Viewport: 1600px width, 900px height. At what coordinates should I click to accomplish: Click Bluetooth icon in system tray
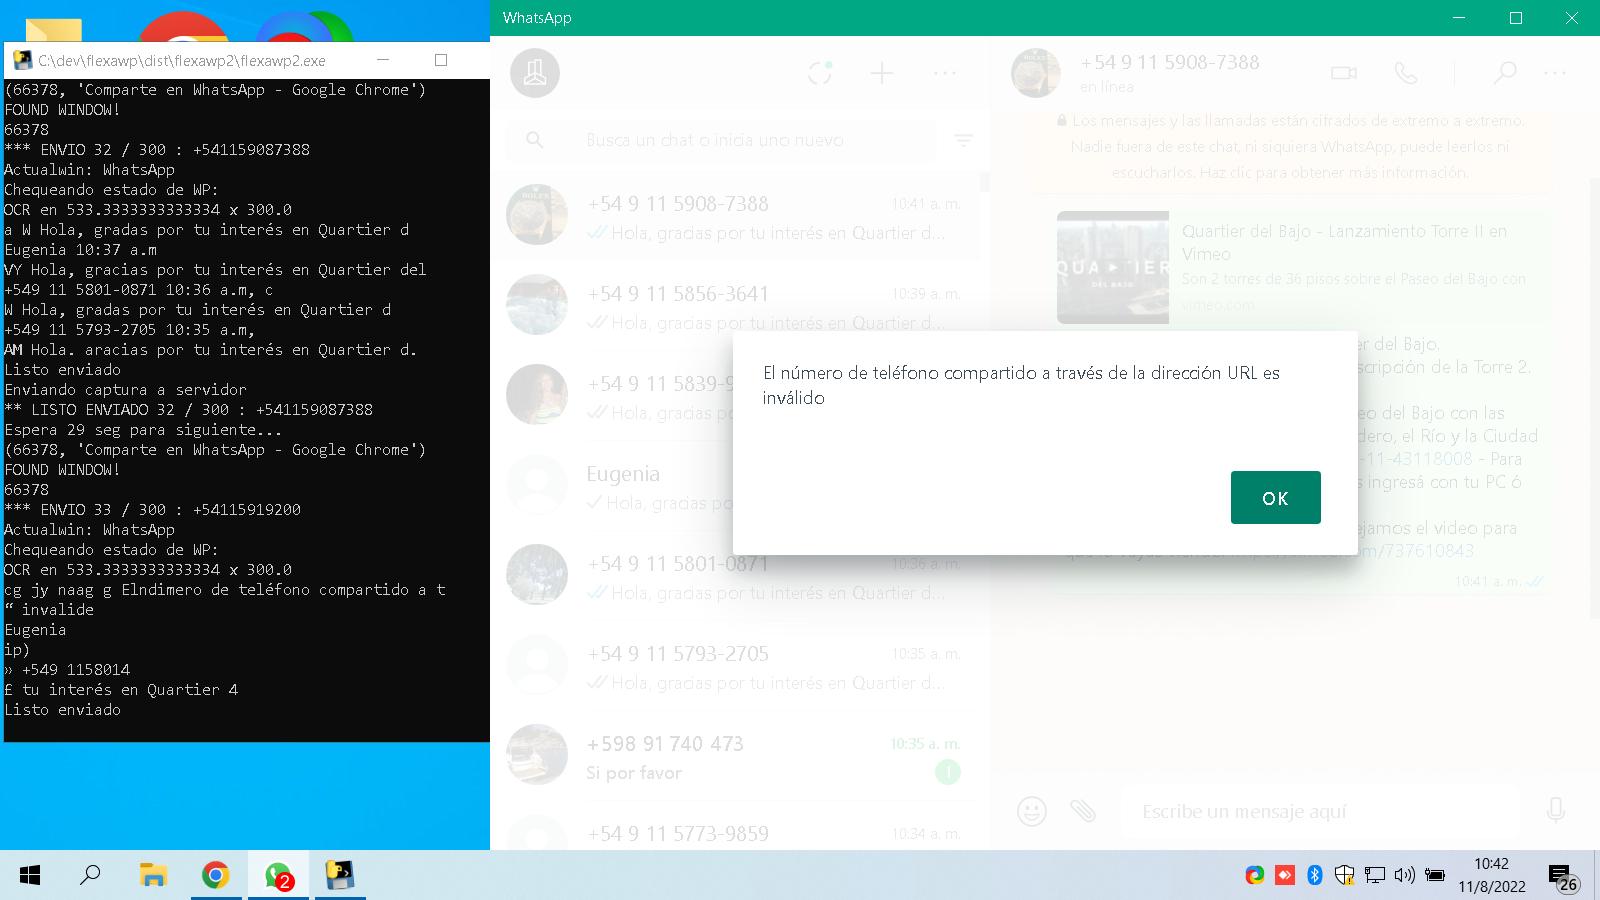click(1315, 875)
